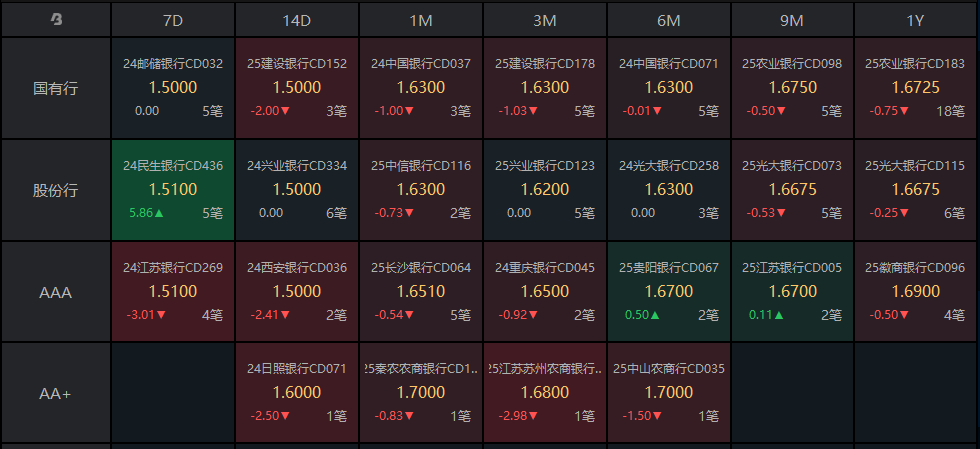
Task: Select the 9M tenor column header
Action: point(792,20)
